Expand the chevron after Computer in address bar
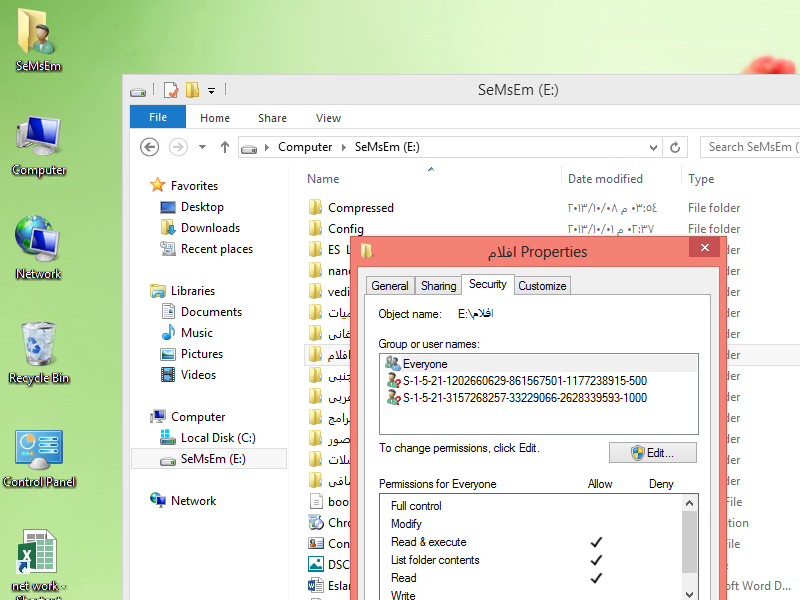This screenshot has width=800, height=600. tap(344, 147)
